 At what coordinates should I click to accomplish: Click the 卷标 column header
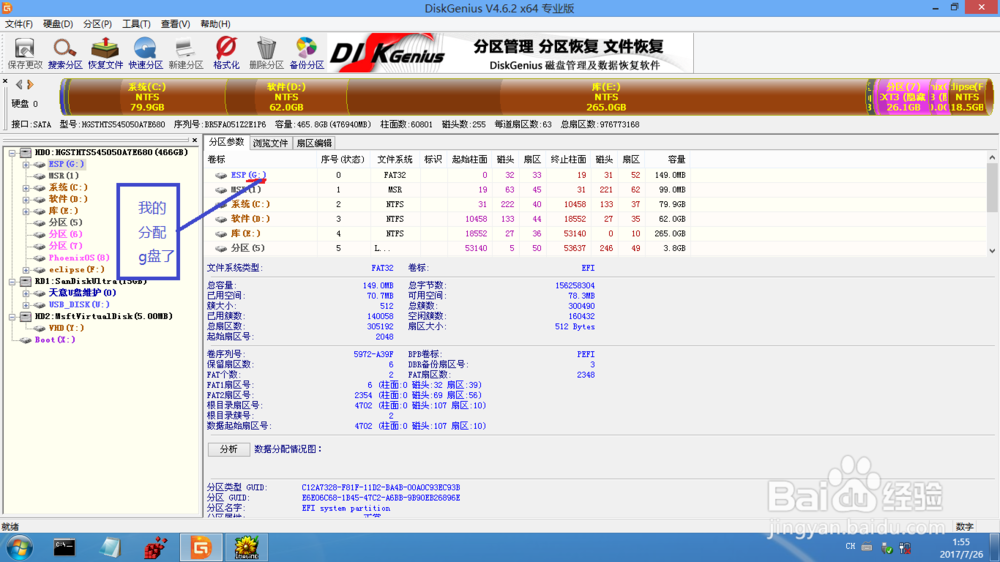click(260, 159)
